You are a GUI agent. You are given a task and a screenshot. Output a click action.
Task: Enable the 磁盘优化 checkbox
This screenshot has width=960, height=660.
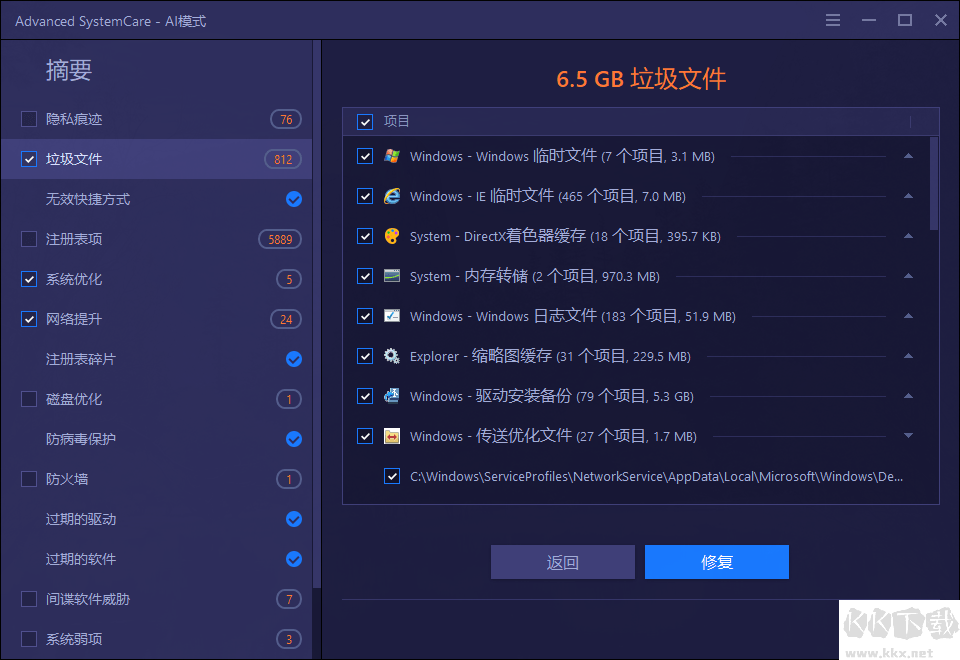(x=29, y=399)
